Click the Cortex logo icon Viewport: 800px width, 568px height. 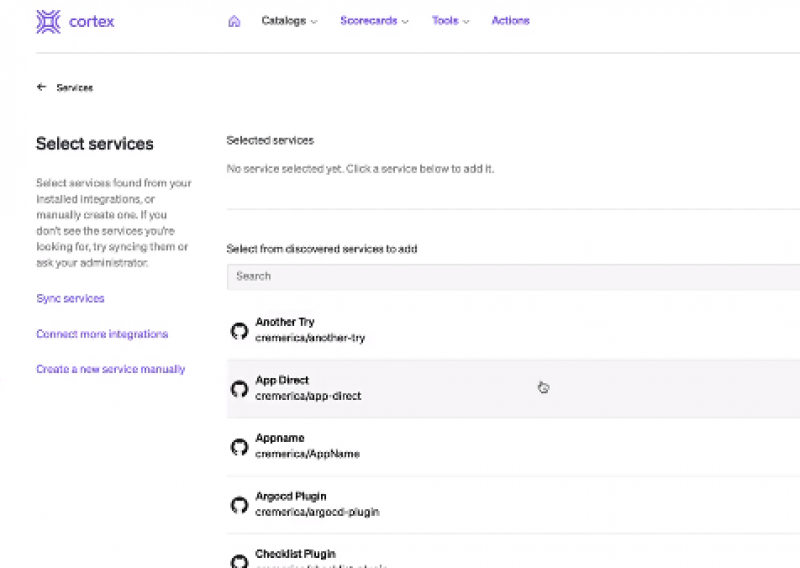pos(48,22)
